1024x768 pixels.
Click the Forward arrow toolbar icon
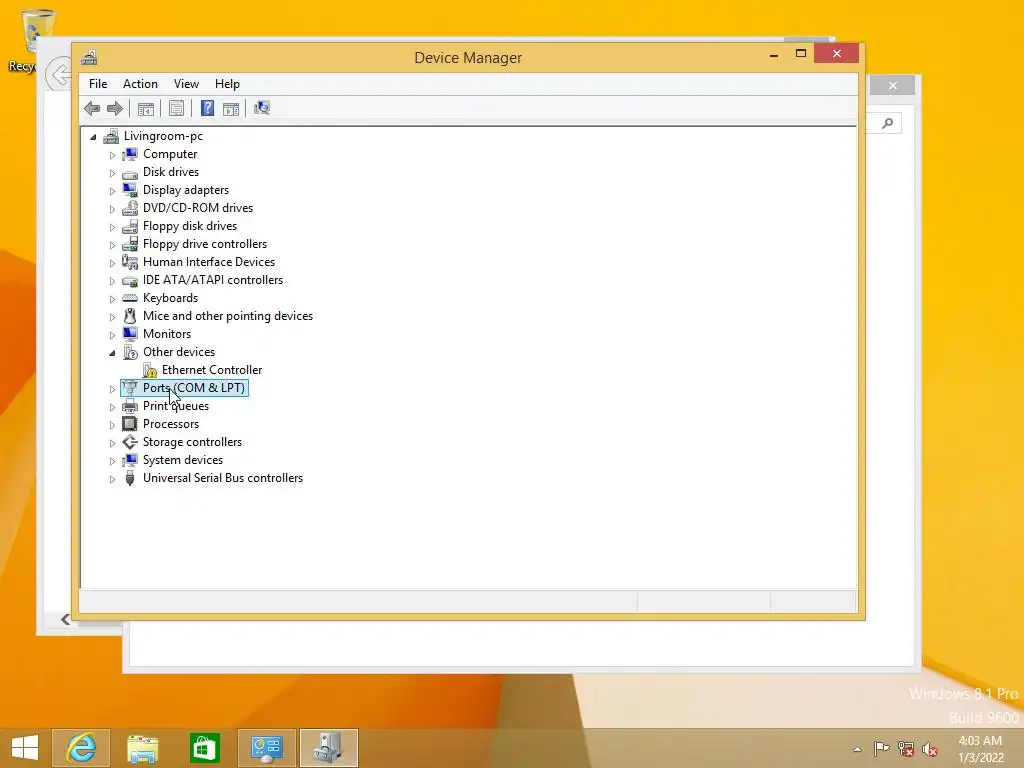click(114, 108)
